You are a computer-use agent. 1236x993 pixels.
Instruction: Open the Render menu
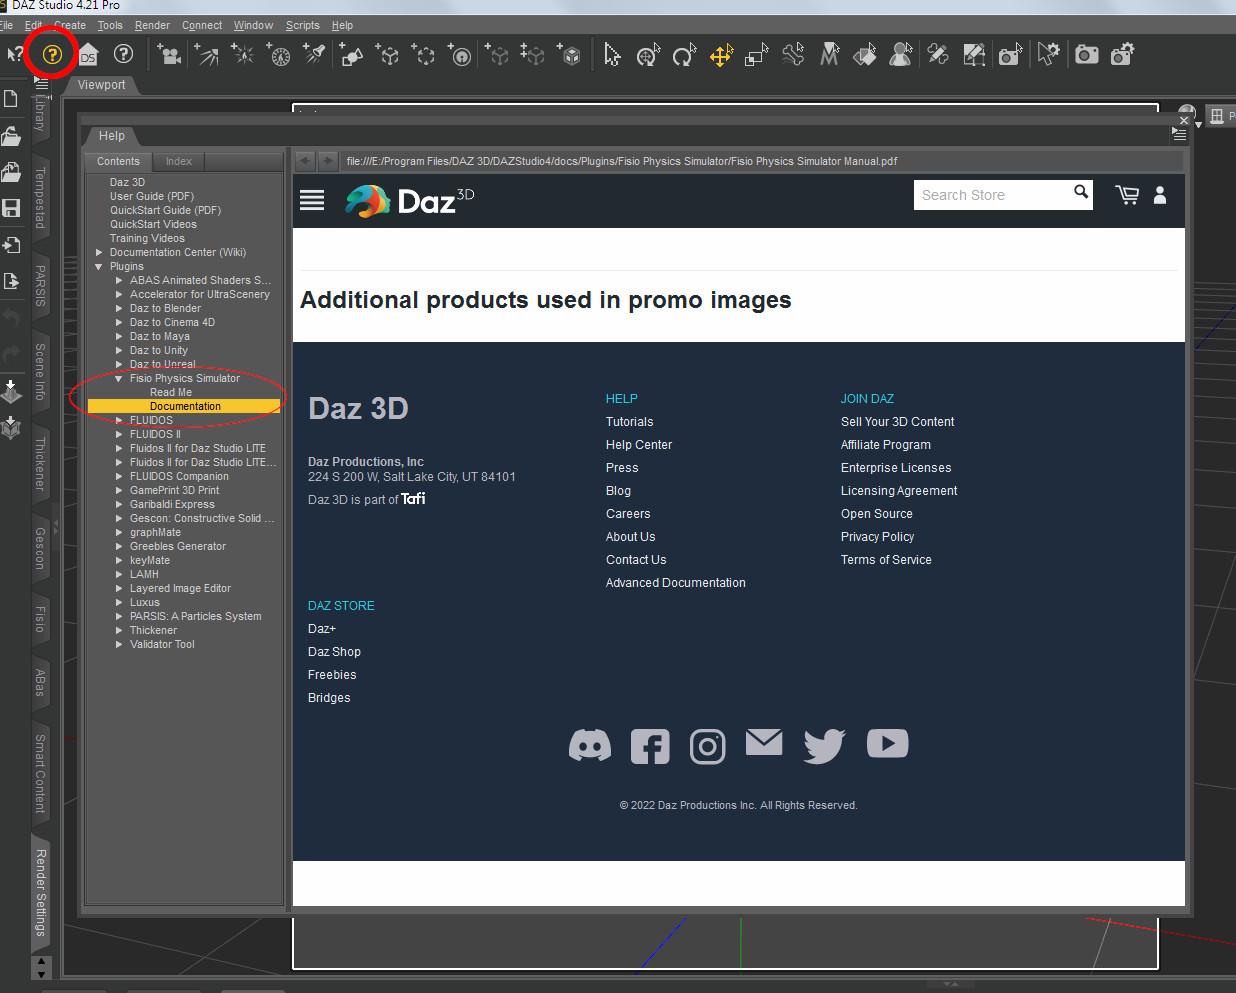click(152, 25)
